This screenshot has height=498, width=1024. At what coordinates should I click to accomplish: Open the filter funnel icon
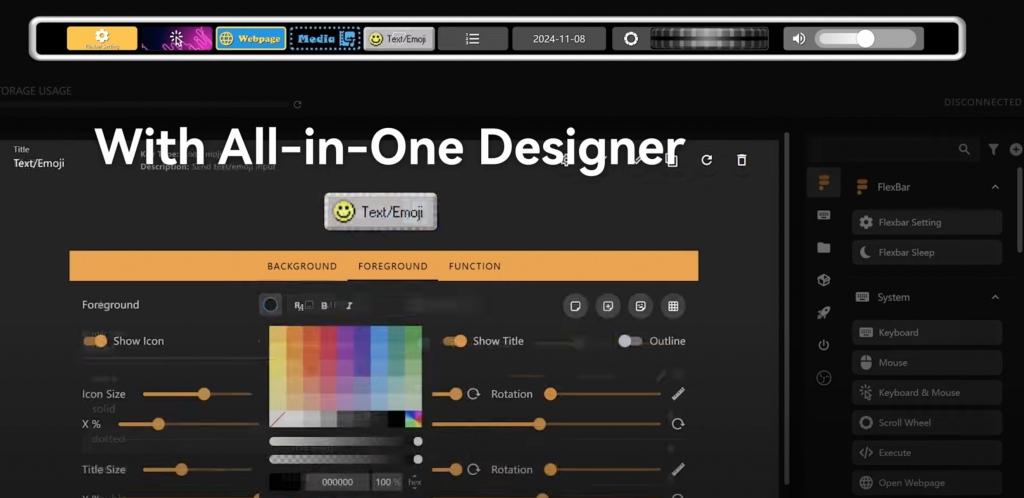[x=993, y=149]
